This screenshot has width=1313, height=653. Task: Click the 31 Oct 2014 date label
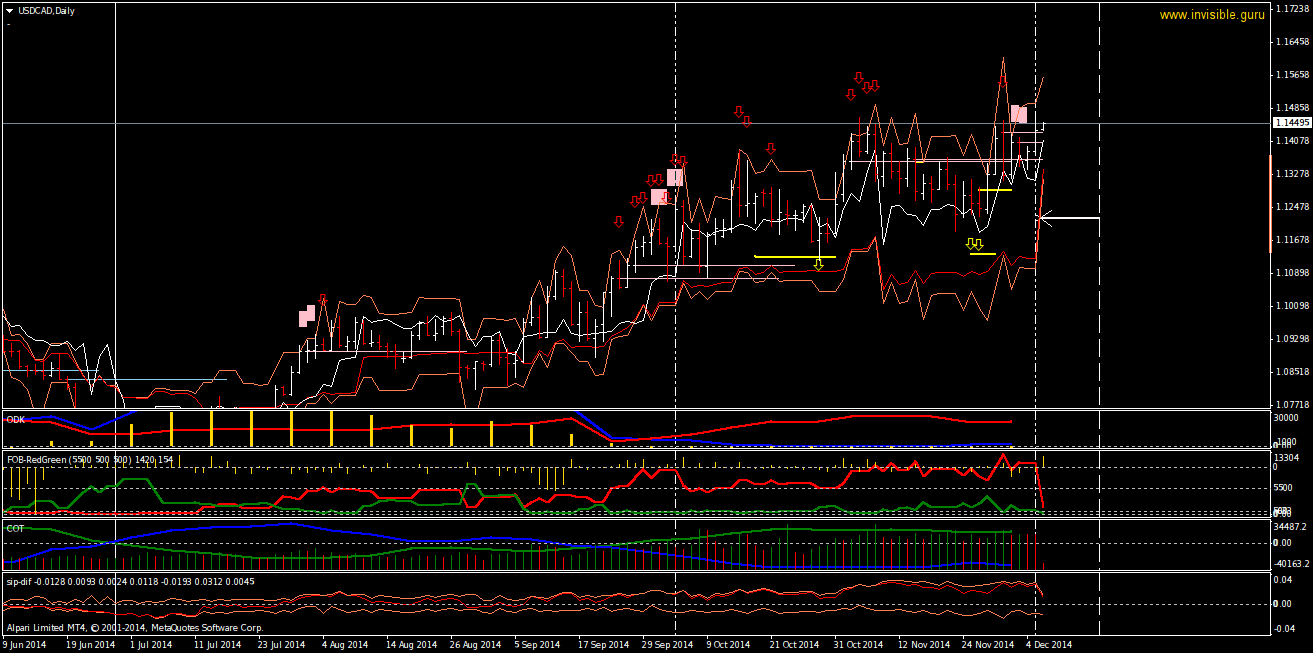click(x=859, y=645)
